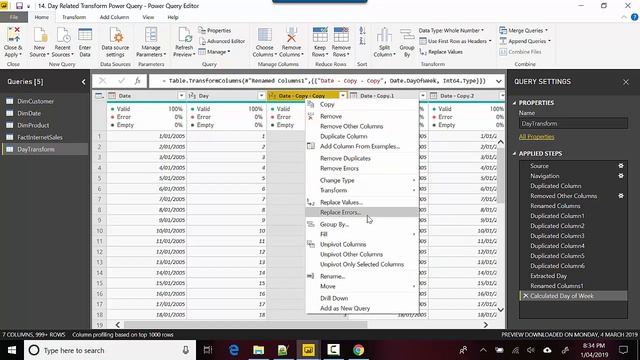Choose Remove Other Columns menu entry
Screen dimensions: 640x360
point(351,126)
